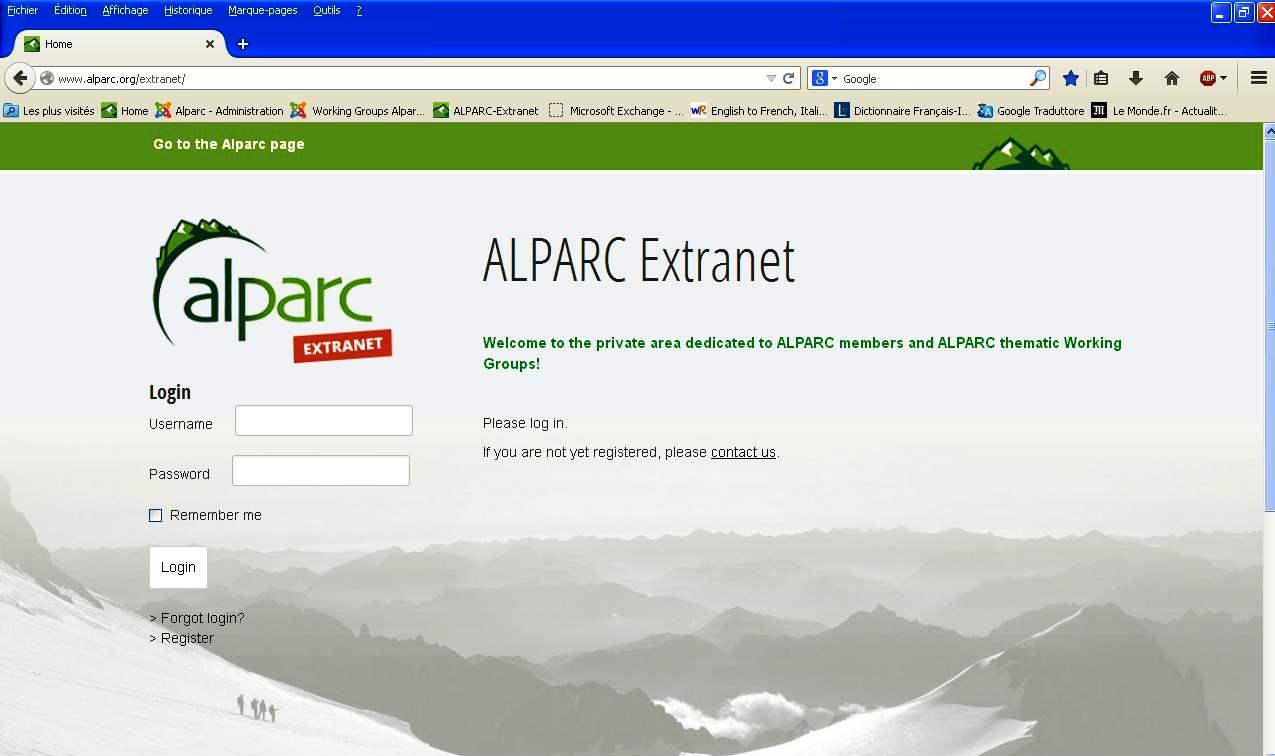Click the ALPARC Extranet heading text
This screenshot has width=1275, height=756.
click(x=639, y=261)
